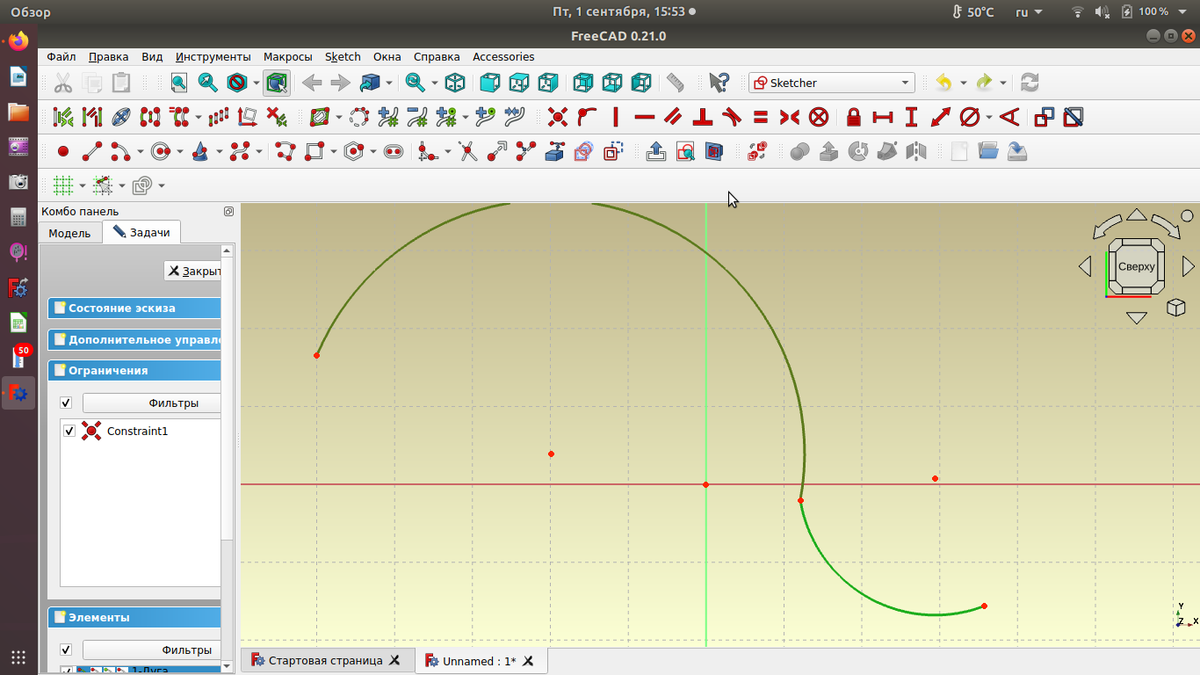Click the isometric view cube icon
This screenshot has height=675, width=1200.
click(x=455, y=83)
